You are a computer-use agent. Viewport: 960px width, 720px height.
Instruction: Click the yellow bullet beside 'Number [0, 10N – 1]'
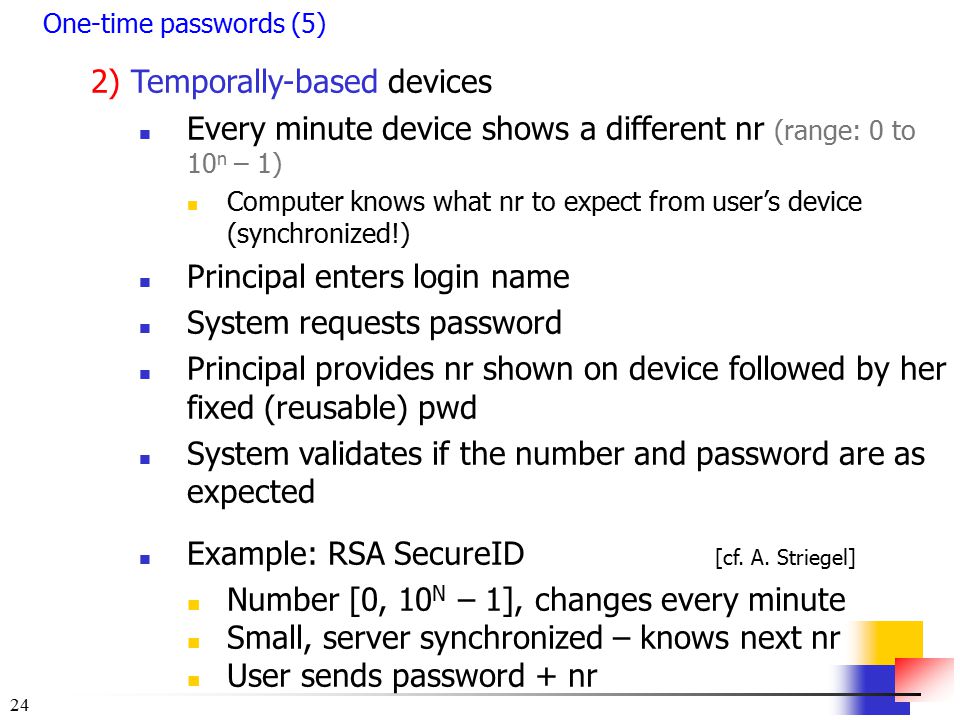(194, 605)
